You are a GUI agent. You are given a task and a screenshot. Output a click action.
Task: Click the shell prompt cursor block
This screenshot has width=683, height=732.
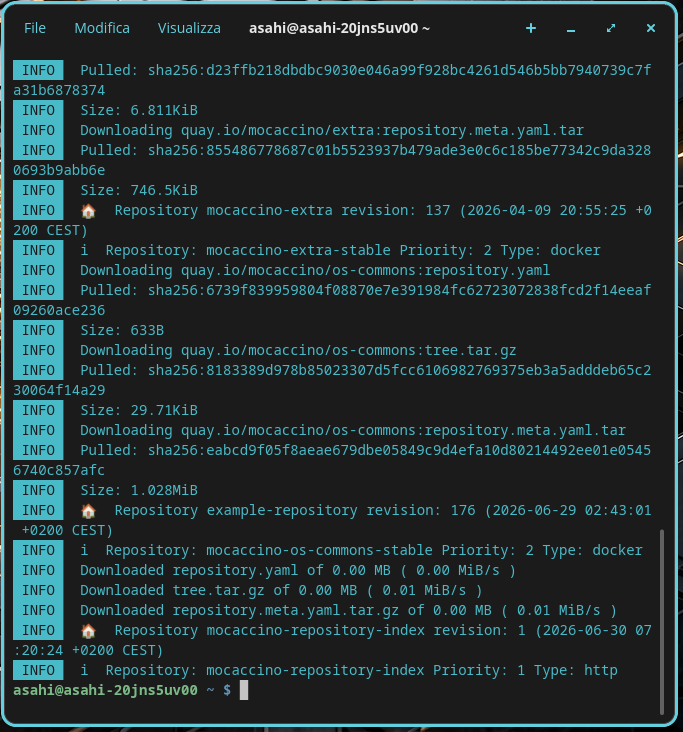pos(244,690)
